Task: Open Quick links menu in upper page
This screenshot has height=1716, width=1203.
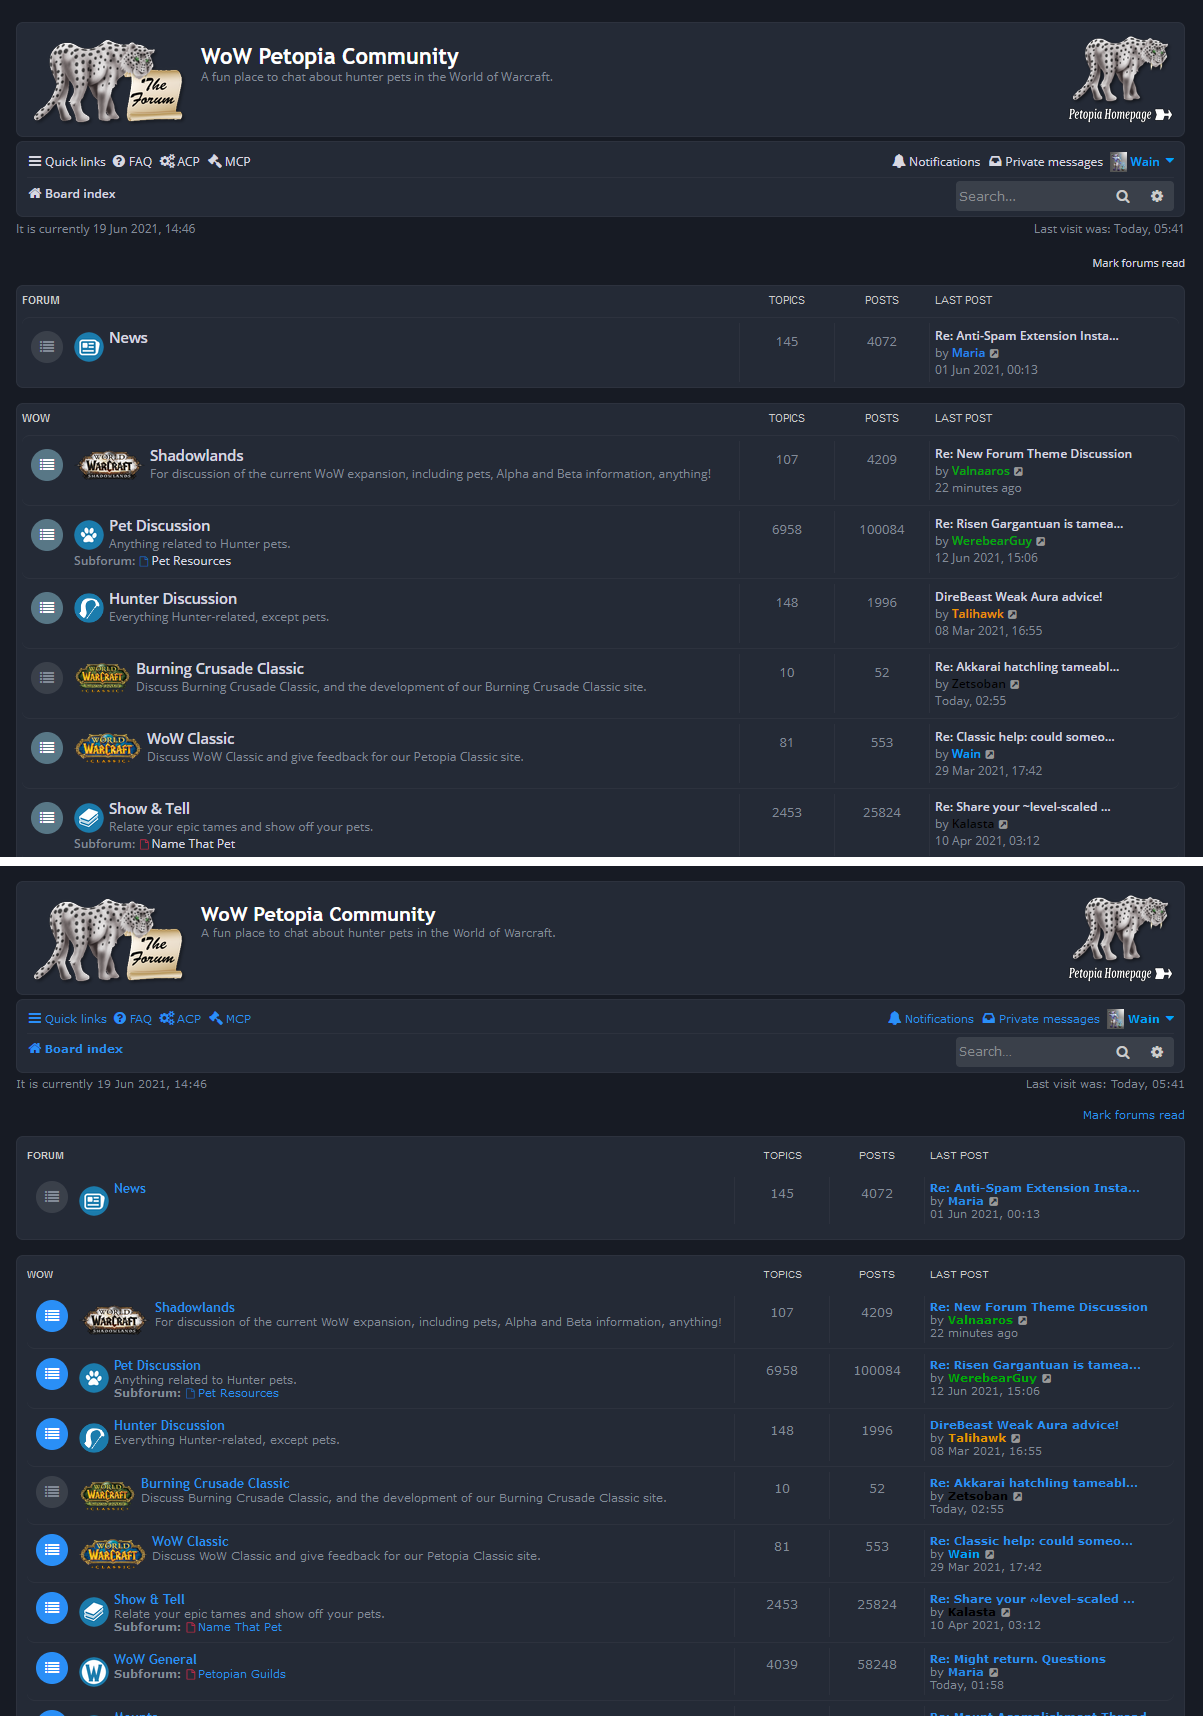Action: [x=67, y=162]
